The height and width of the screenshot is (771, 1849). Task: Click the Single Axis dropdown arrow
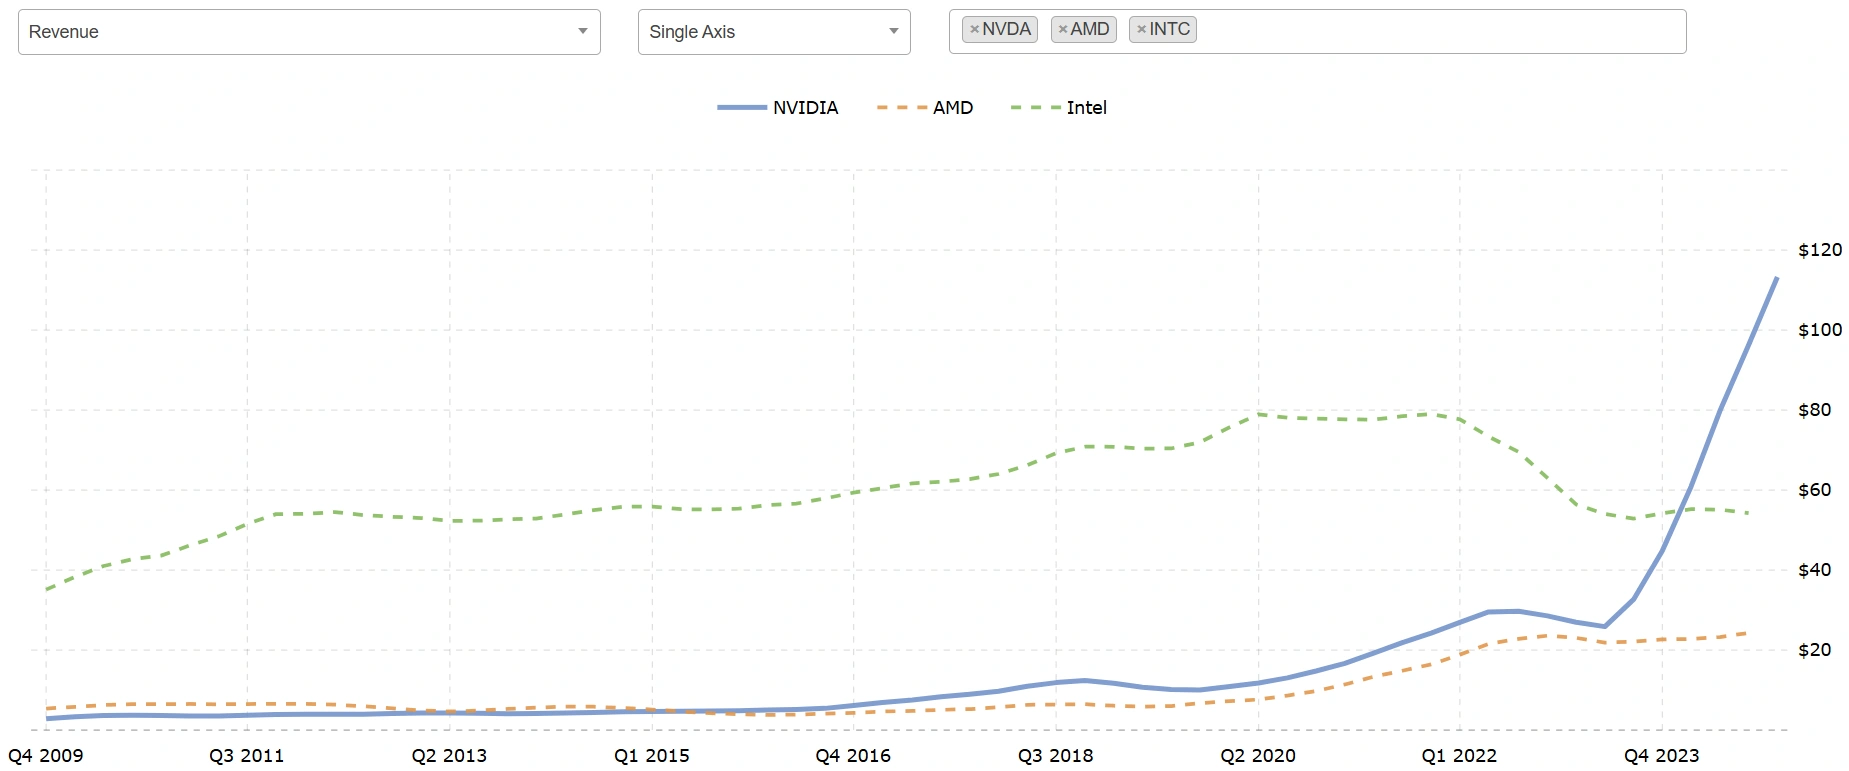(894, 31)
